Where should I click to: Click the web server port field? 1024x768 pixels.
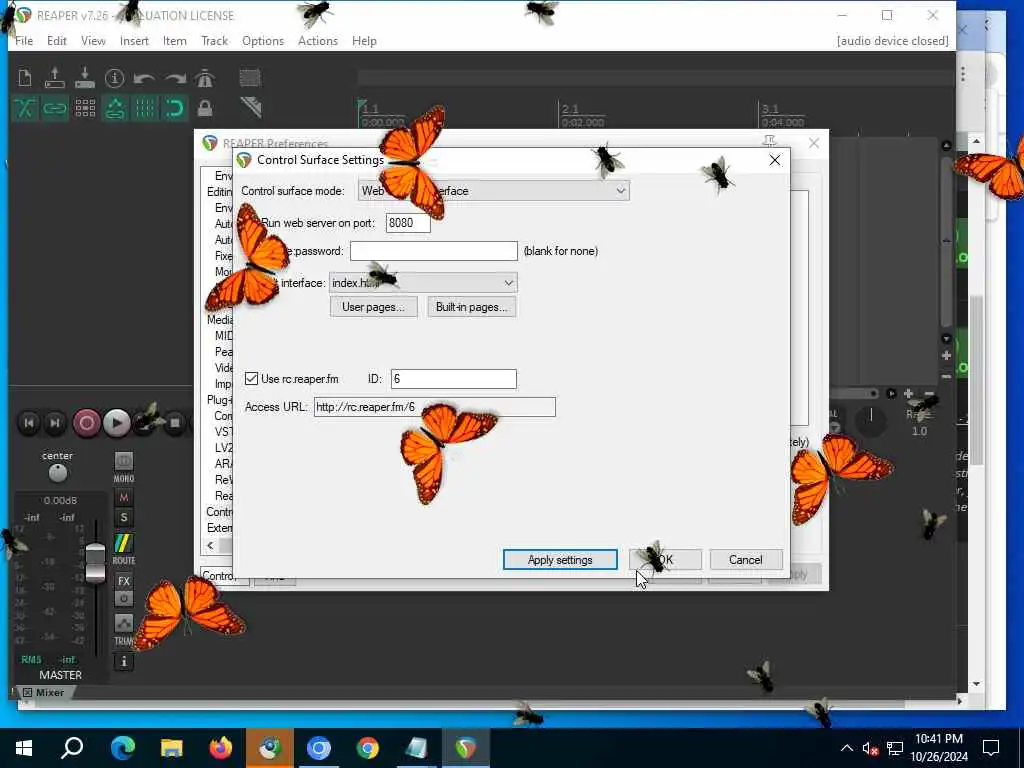pos(408,223)
